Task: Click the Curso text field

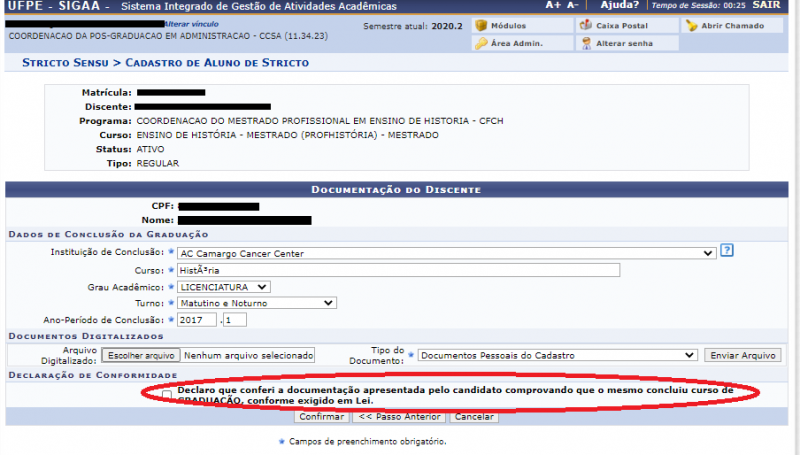Action: (x=398, y=270)
